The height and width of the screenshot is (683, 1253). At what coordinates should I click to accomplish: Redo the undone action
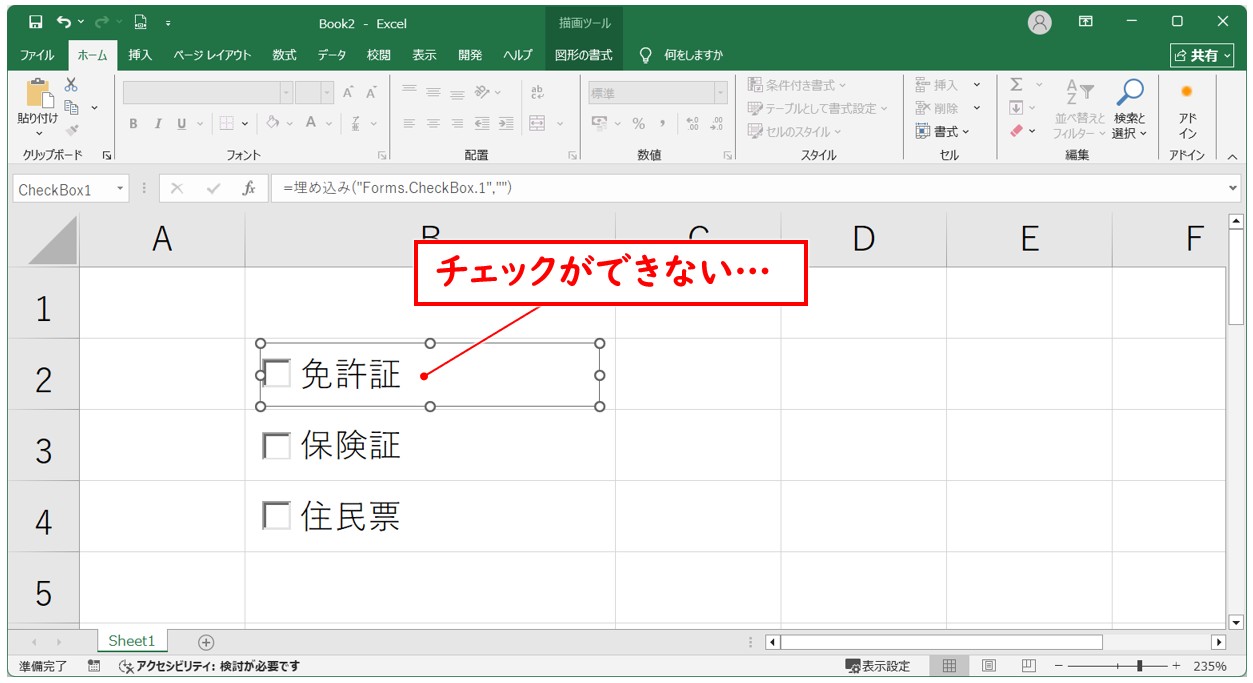point(102,22)
